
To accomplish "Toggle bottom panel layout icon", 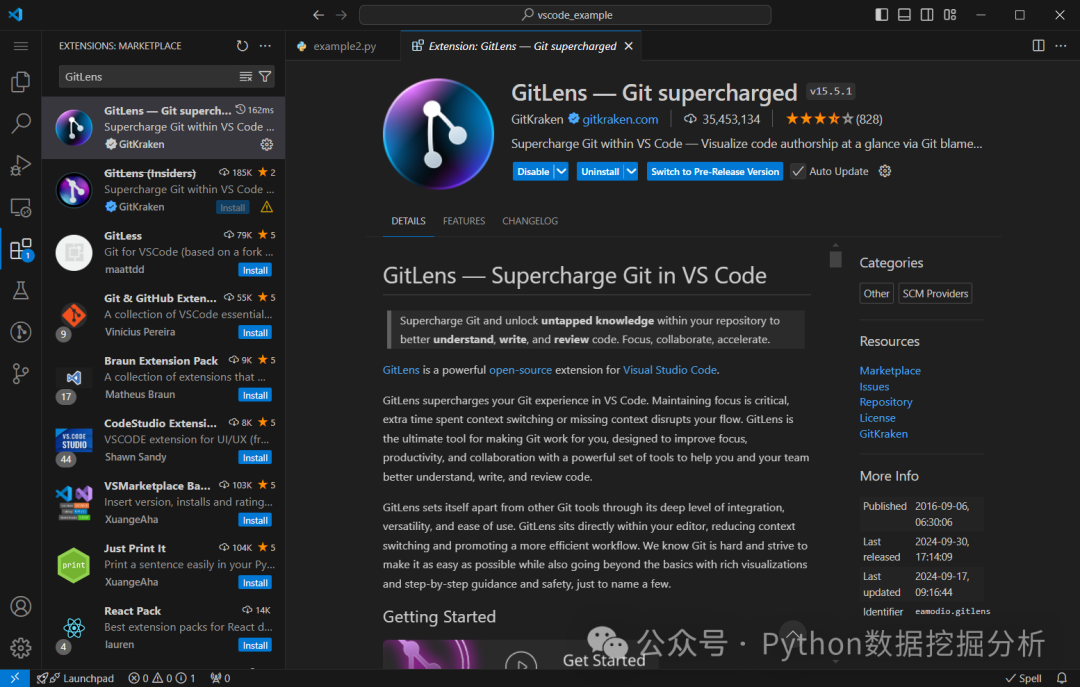I will pyautogui.click(x=904, y=14).
